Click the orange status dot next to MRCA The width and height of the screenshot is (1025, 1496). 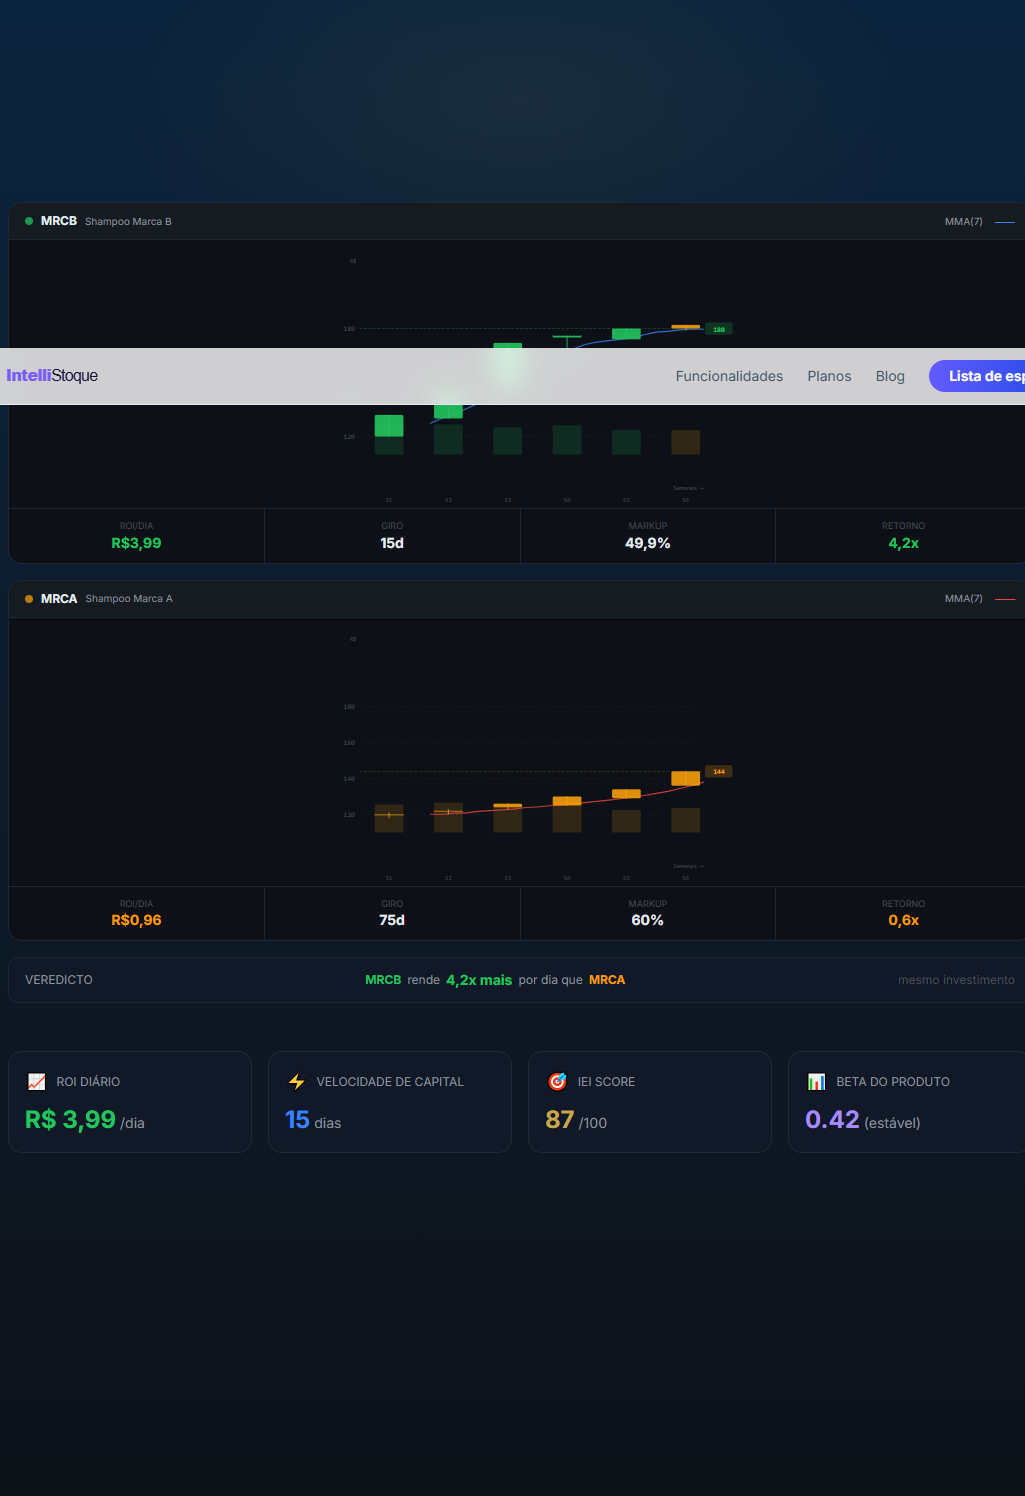[29, 599]
